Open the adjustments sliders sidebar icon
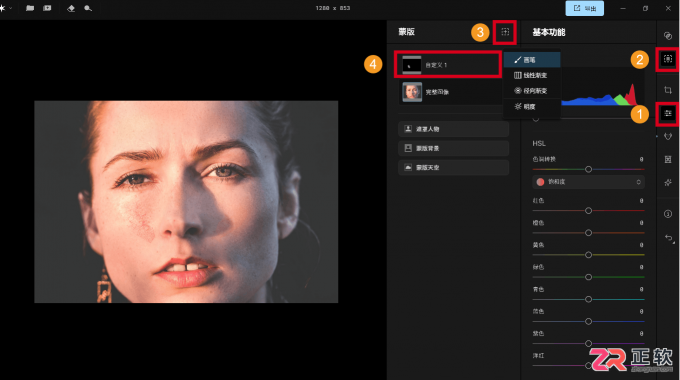Screen dimensions: 680x380 [668, 114]
